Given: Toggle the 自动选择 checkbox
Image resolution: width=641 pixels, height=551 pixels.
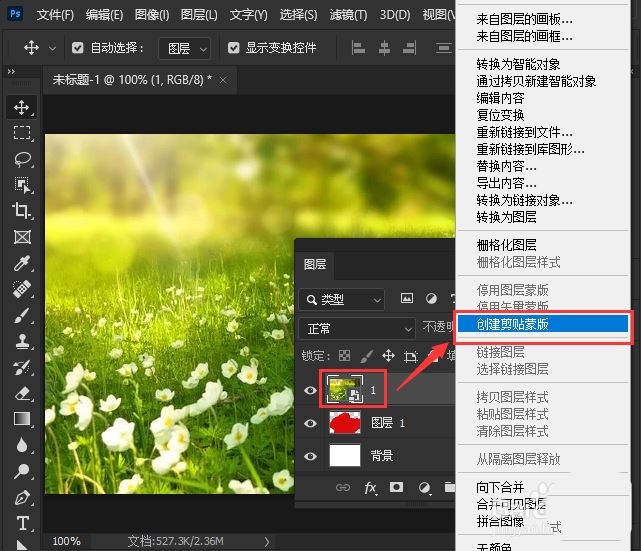Looking at the screenshot, I should point(77,48).
